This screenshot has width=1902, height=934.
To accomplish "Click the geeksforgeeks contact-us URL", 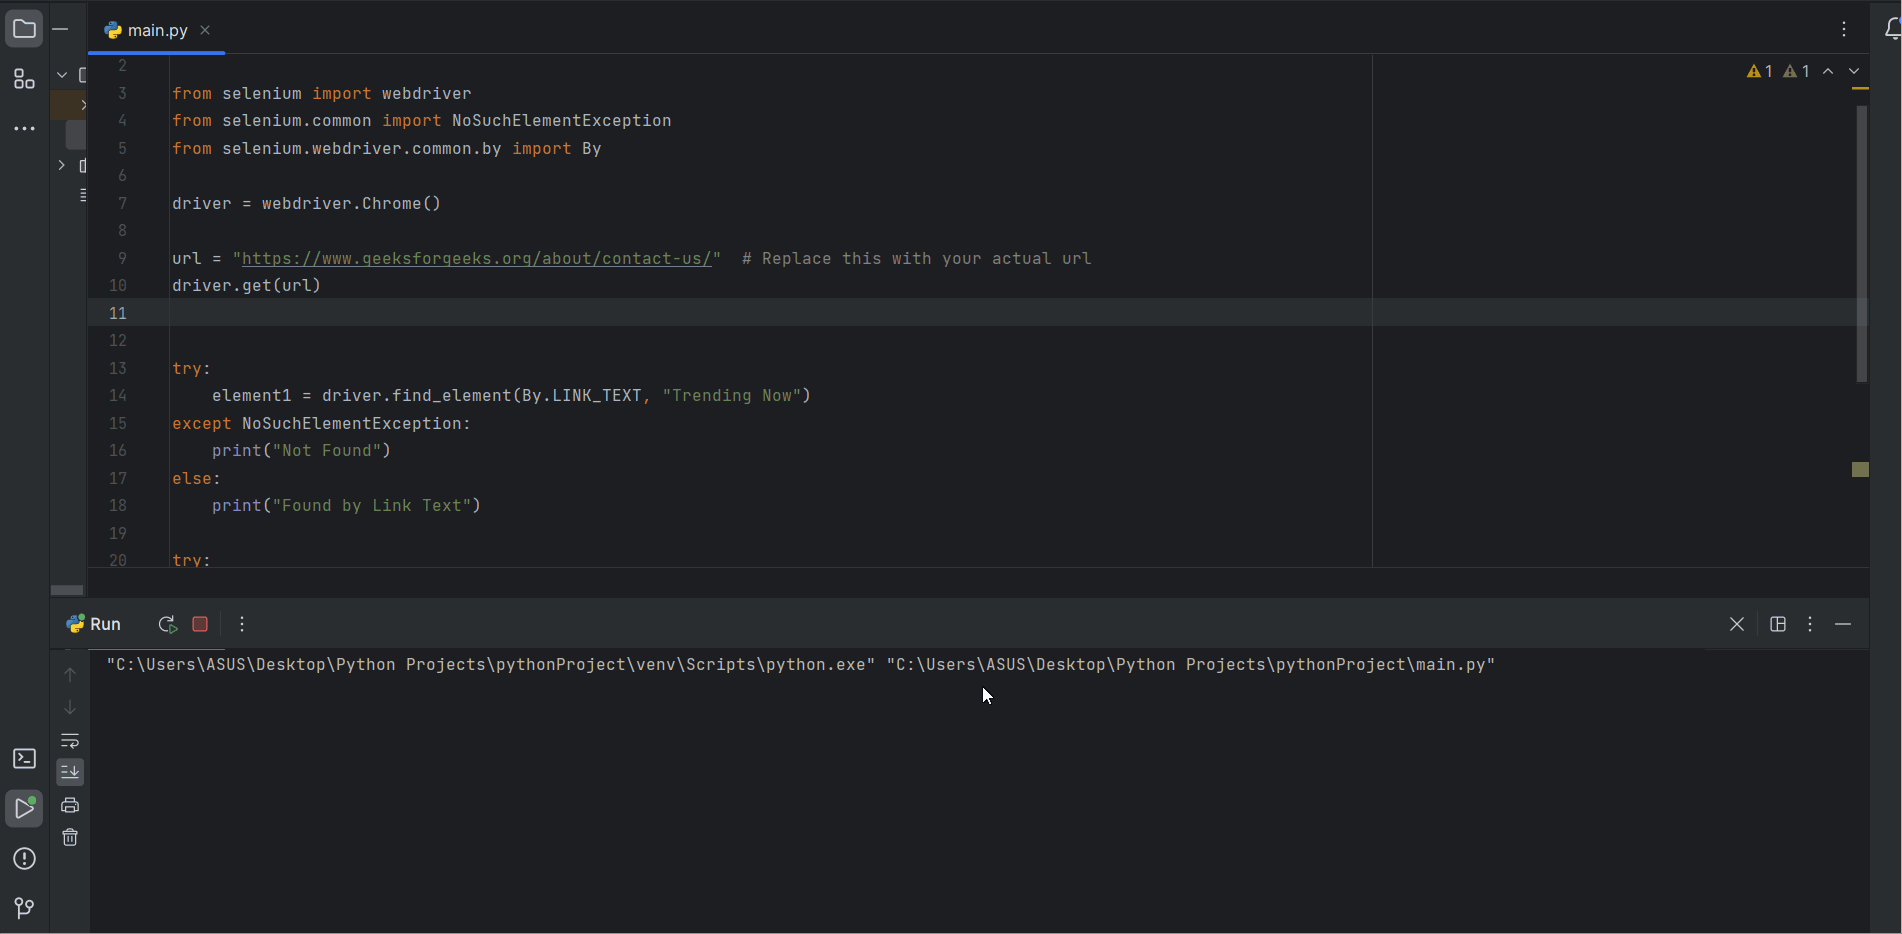I will coord(476,258).
